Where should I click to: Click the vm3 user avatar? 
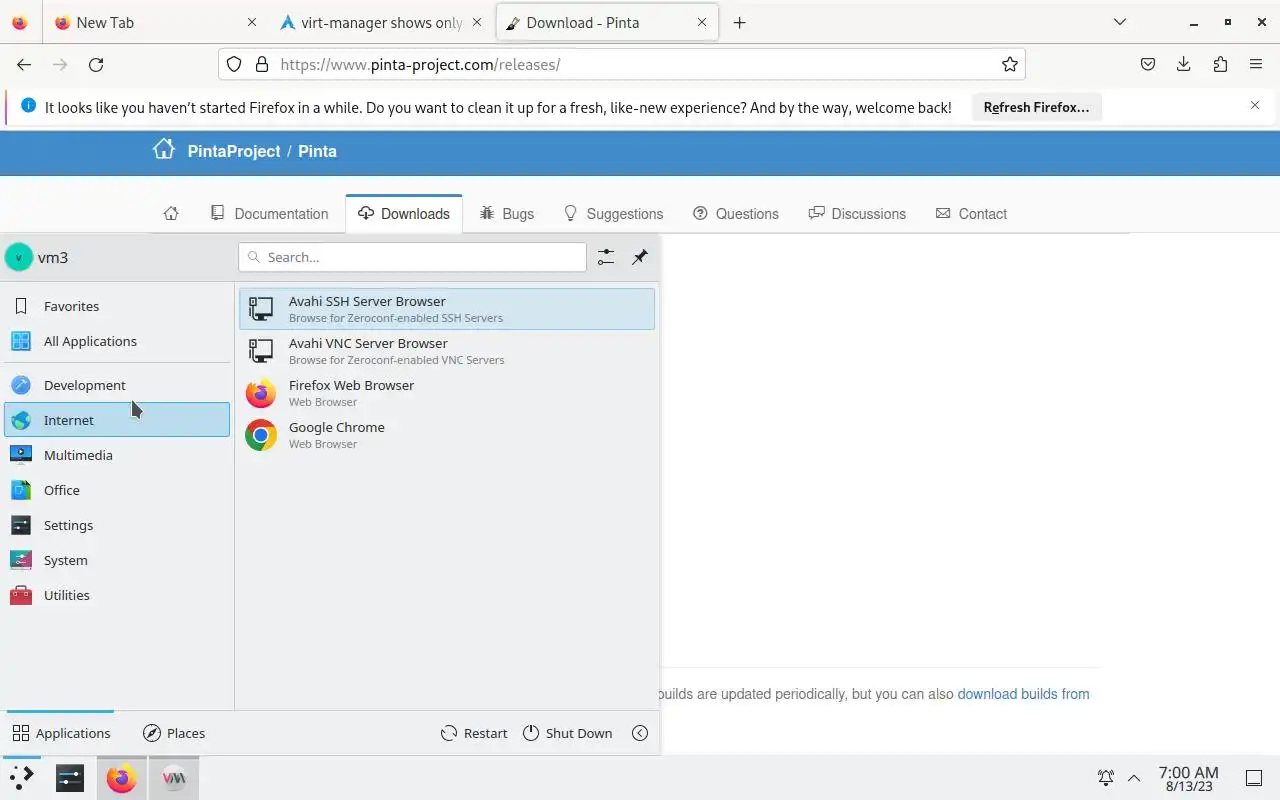coord(18,257)
